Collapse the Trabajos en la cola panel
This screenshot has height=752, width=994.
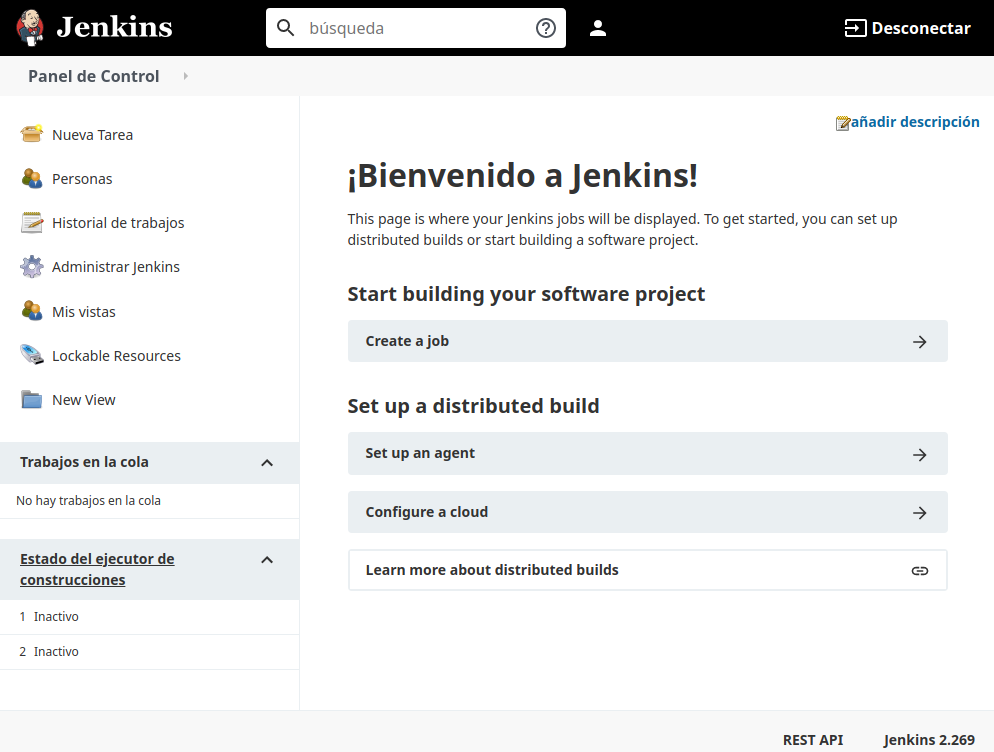coord(267,462)
